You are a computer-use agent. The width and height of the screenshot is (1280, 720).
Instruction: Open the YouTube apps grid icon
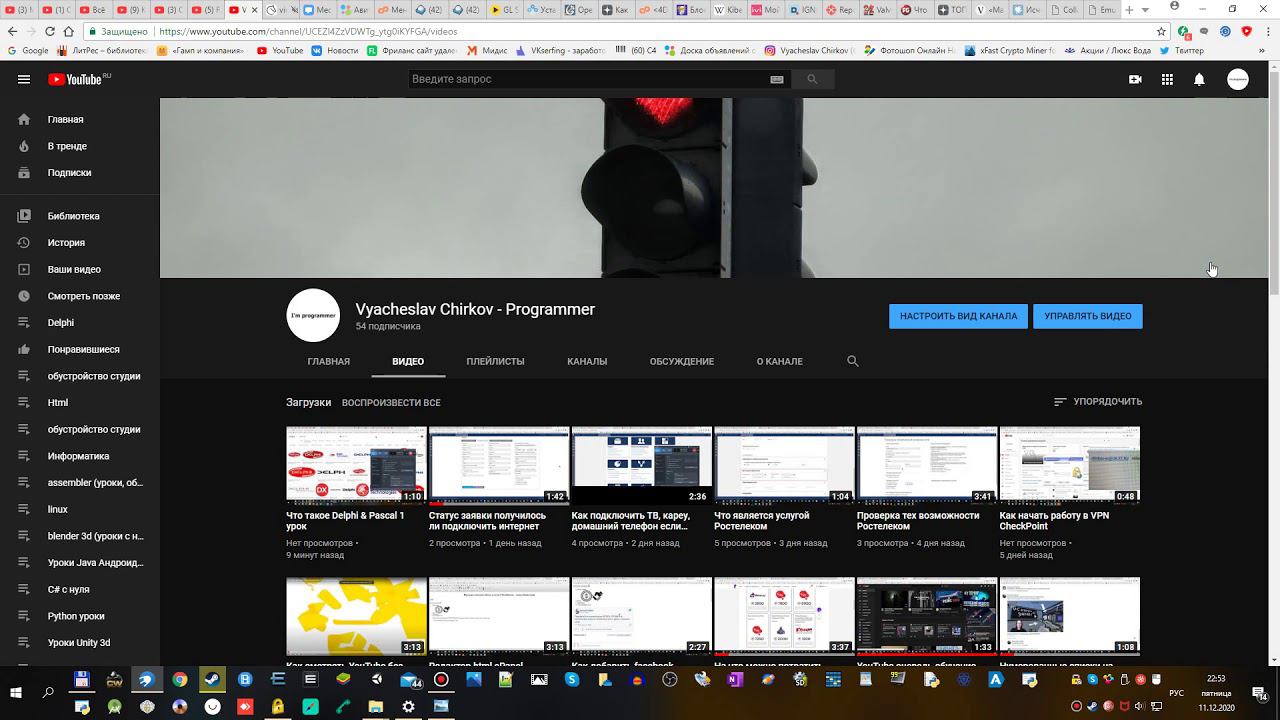click(x=1167, y=80)
